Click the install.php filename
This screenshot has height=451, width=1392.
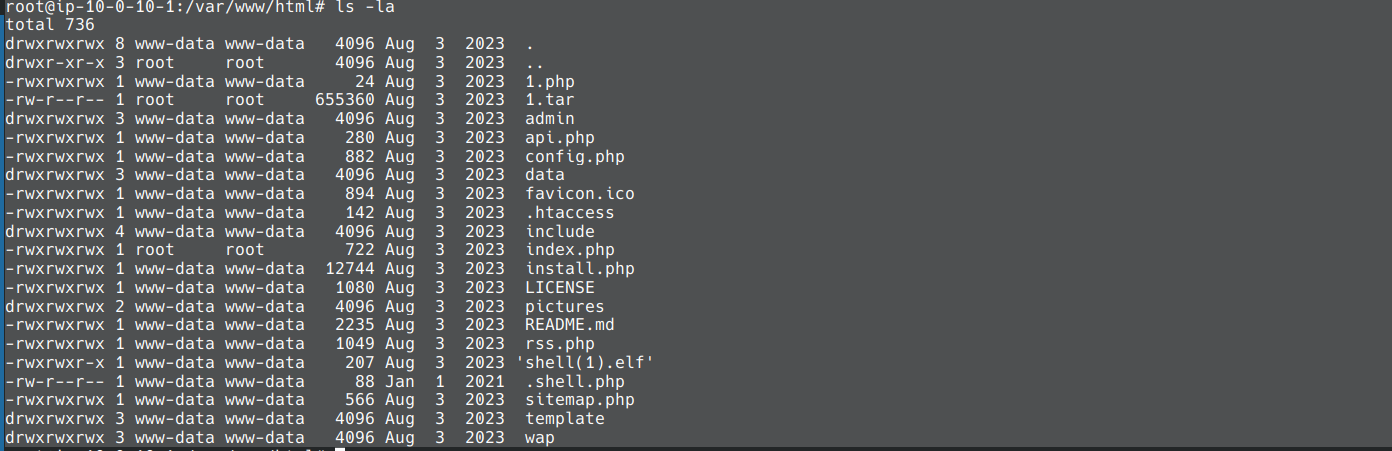[x=580, y=269]
